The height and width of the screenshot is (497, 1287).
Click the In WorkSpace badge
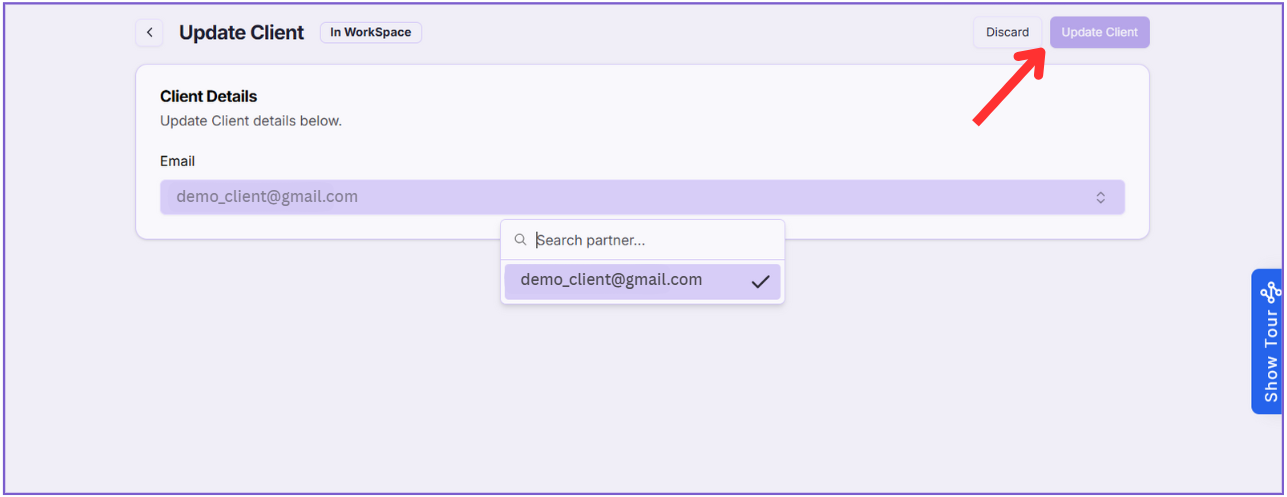370,32
